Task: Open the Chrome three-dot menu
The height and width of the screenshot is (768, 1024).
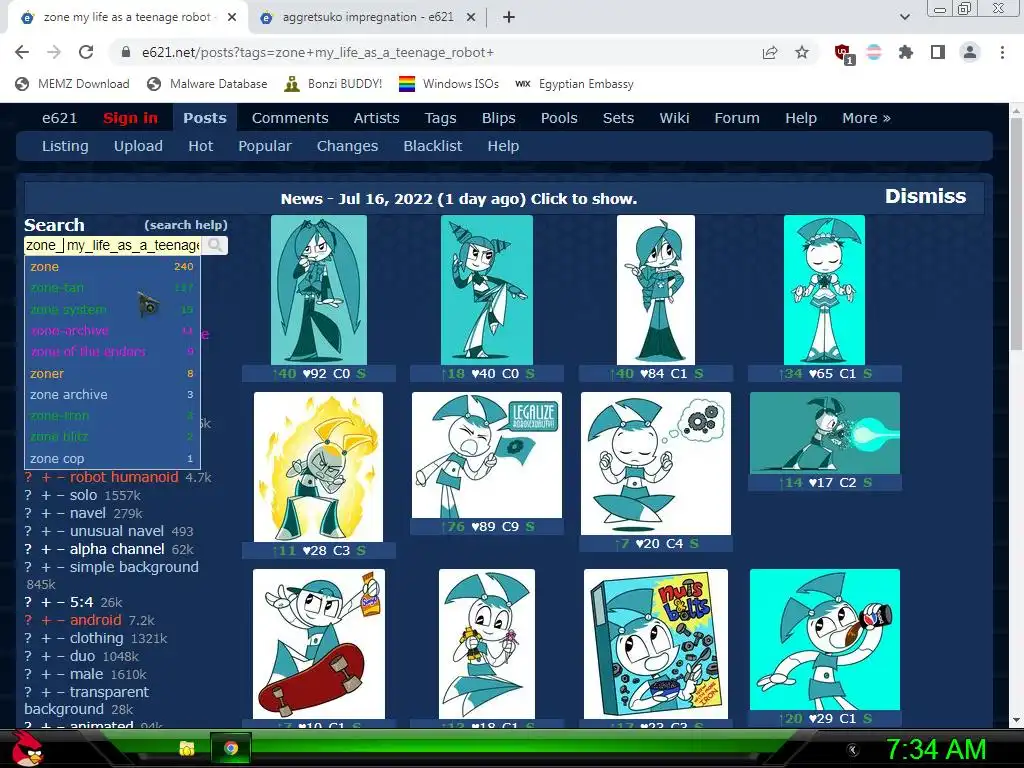Action: (1002, 52)
